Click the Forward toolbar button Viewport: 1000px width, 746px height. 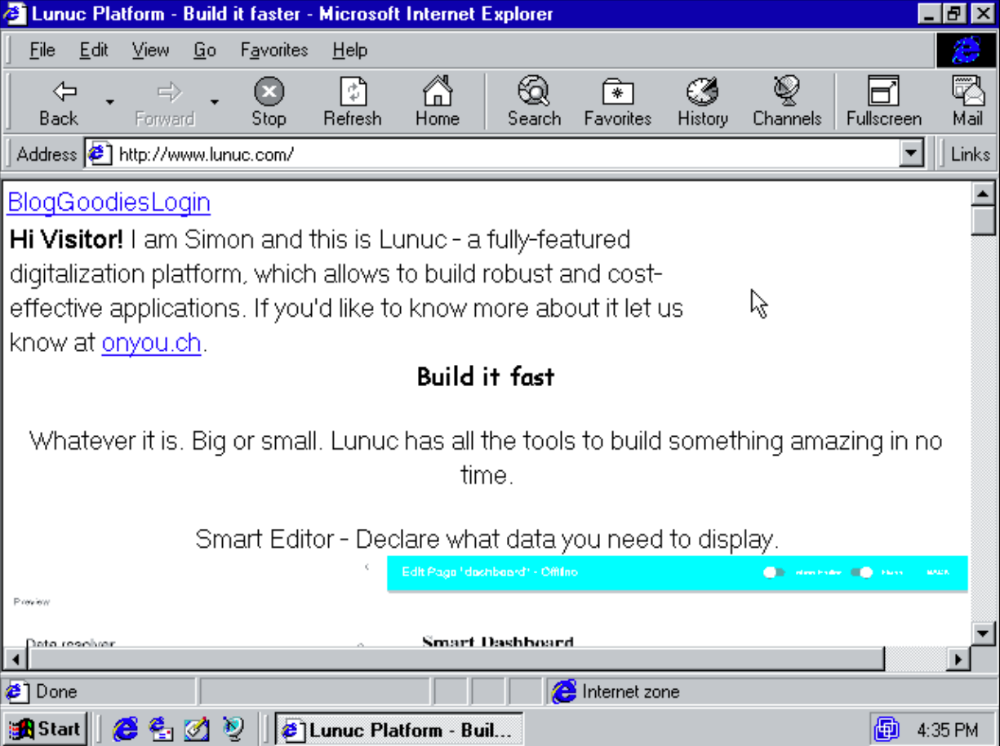(x=165, y=102)
